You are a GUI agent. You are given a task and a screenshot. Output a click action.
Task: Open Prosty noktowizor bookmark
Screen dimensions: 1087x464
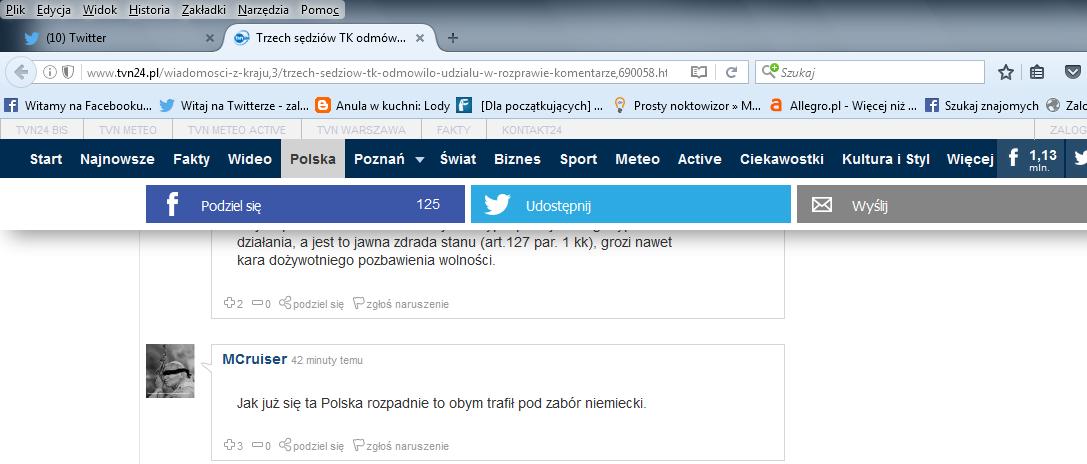pyautogui.click(x=687, y=105)
